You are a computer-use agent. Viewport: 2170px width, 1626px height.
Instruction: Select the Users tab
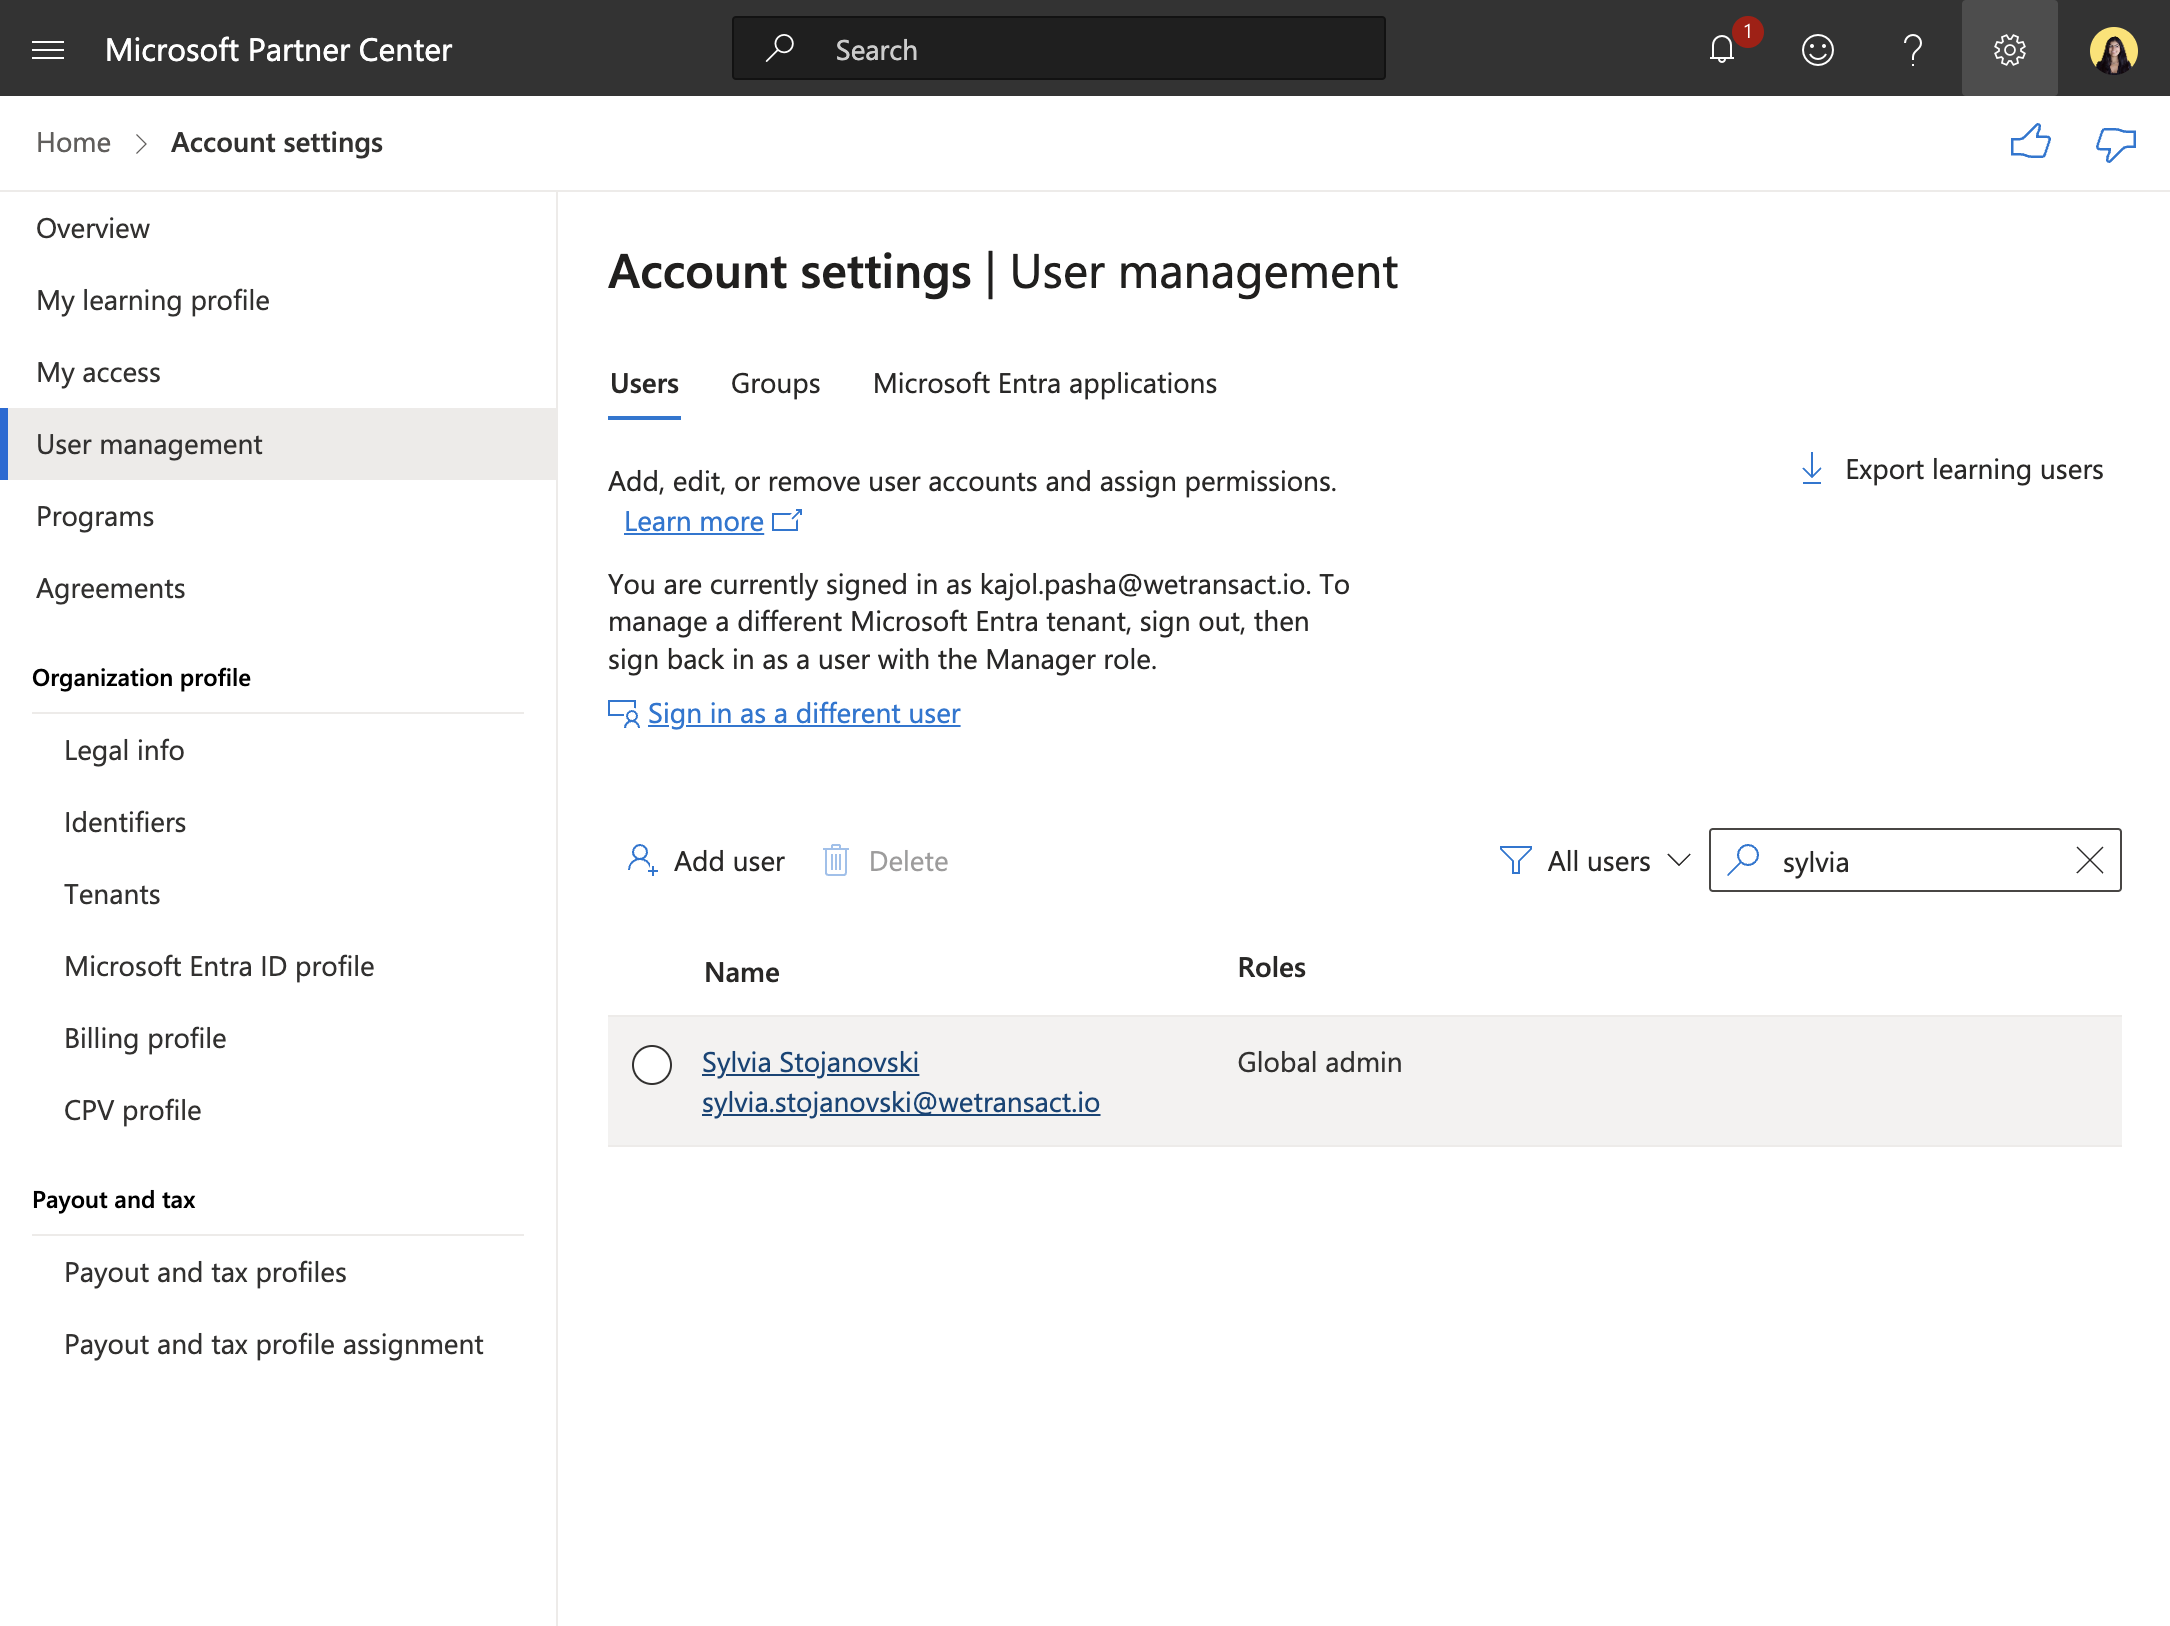pos(644,384)
